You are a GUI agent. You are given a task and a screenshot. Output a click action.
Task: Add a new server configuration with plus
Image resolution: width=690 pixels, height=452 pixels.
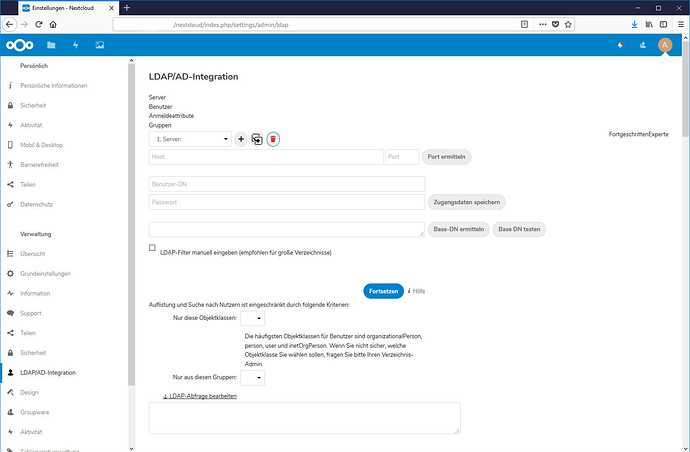[x=241, y=140]
